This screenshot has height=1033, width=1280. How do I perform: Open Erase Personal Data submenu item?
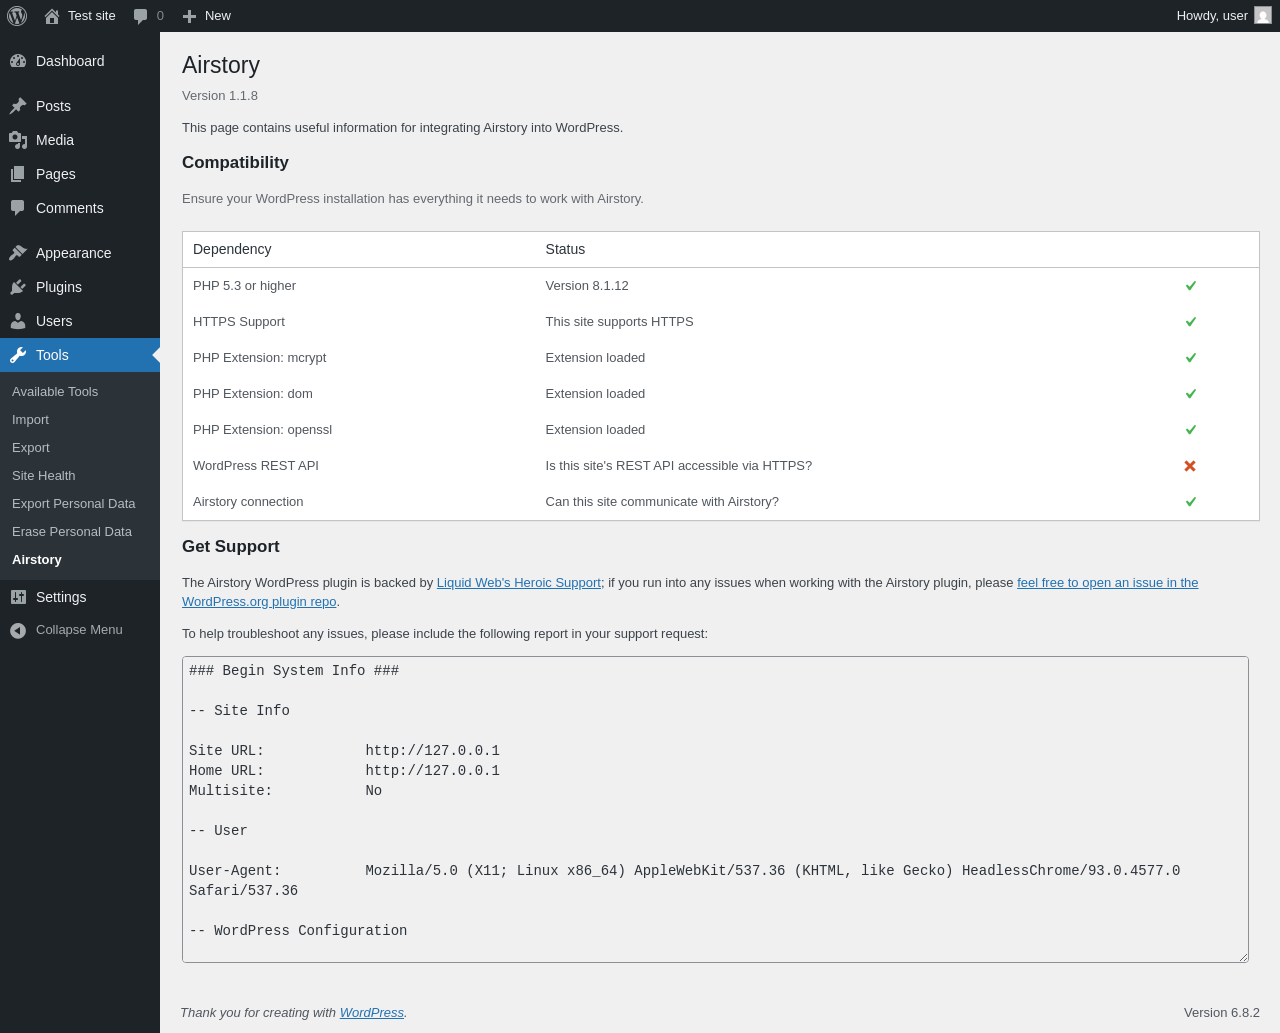coord(72,532)
